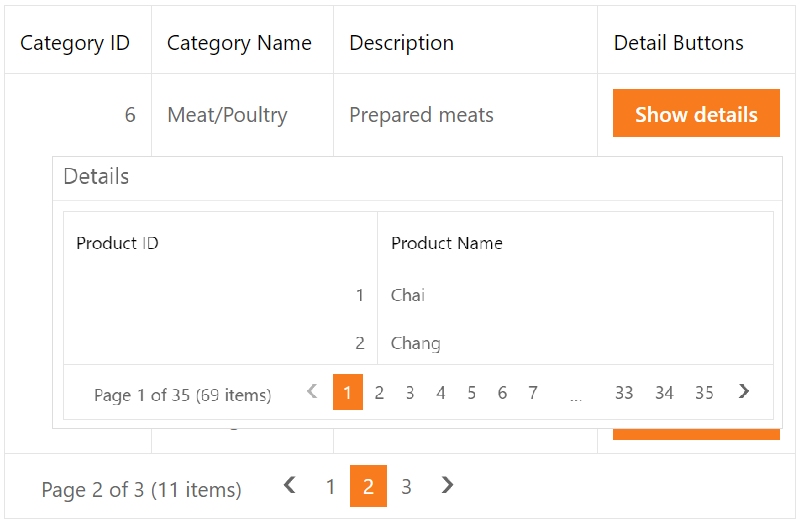Go to page 3 in main pager
800x522 pixels.
pos(406,488)
